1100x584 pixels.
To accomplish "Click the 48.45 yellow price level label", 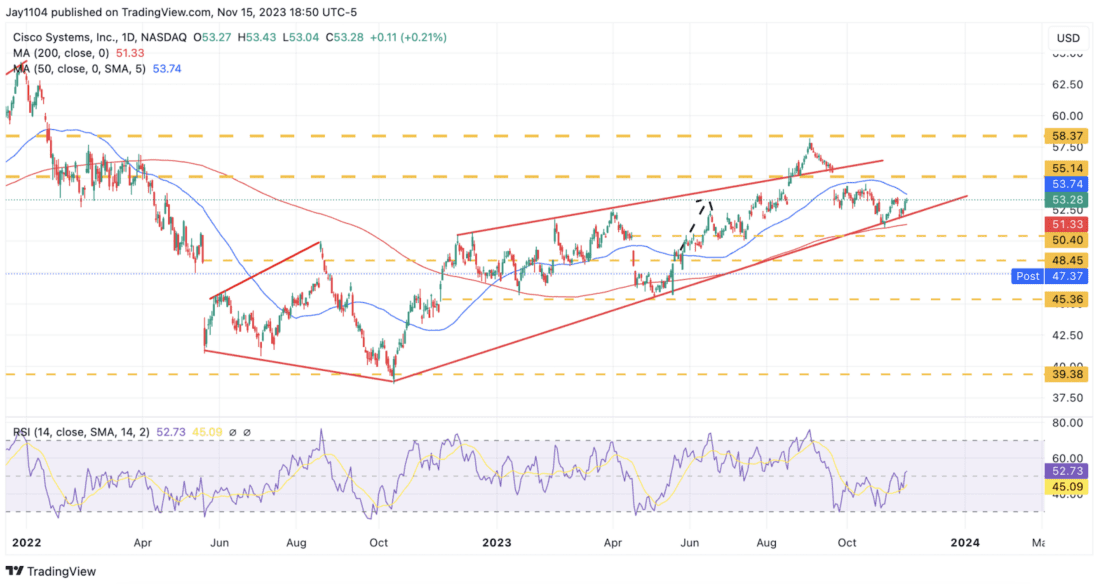I will point(1067,260).
